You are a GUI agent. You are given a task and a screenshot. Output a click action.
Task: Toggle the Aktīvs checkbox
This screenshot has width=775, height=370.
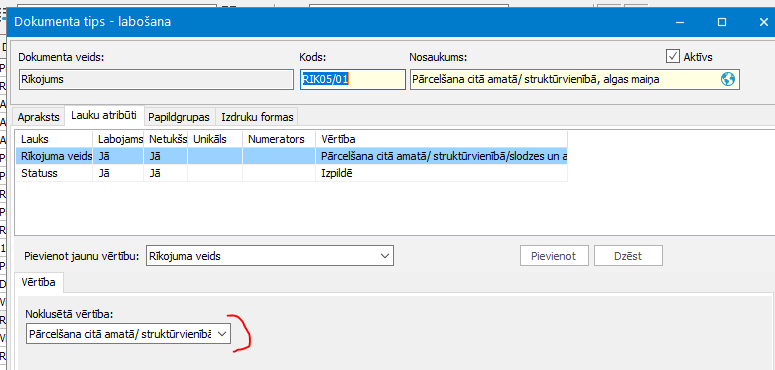(673, 57)
